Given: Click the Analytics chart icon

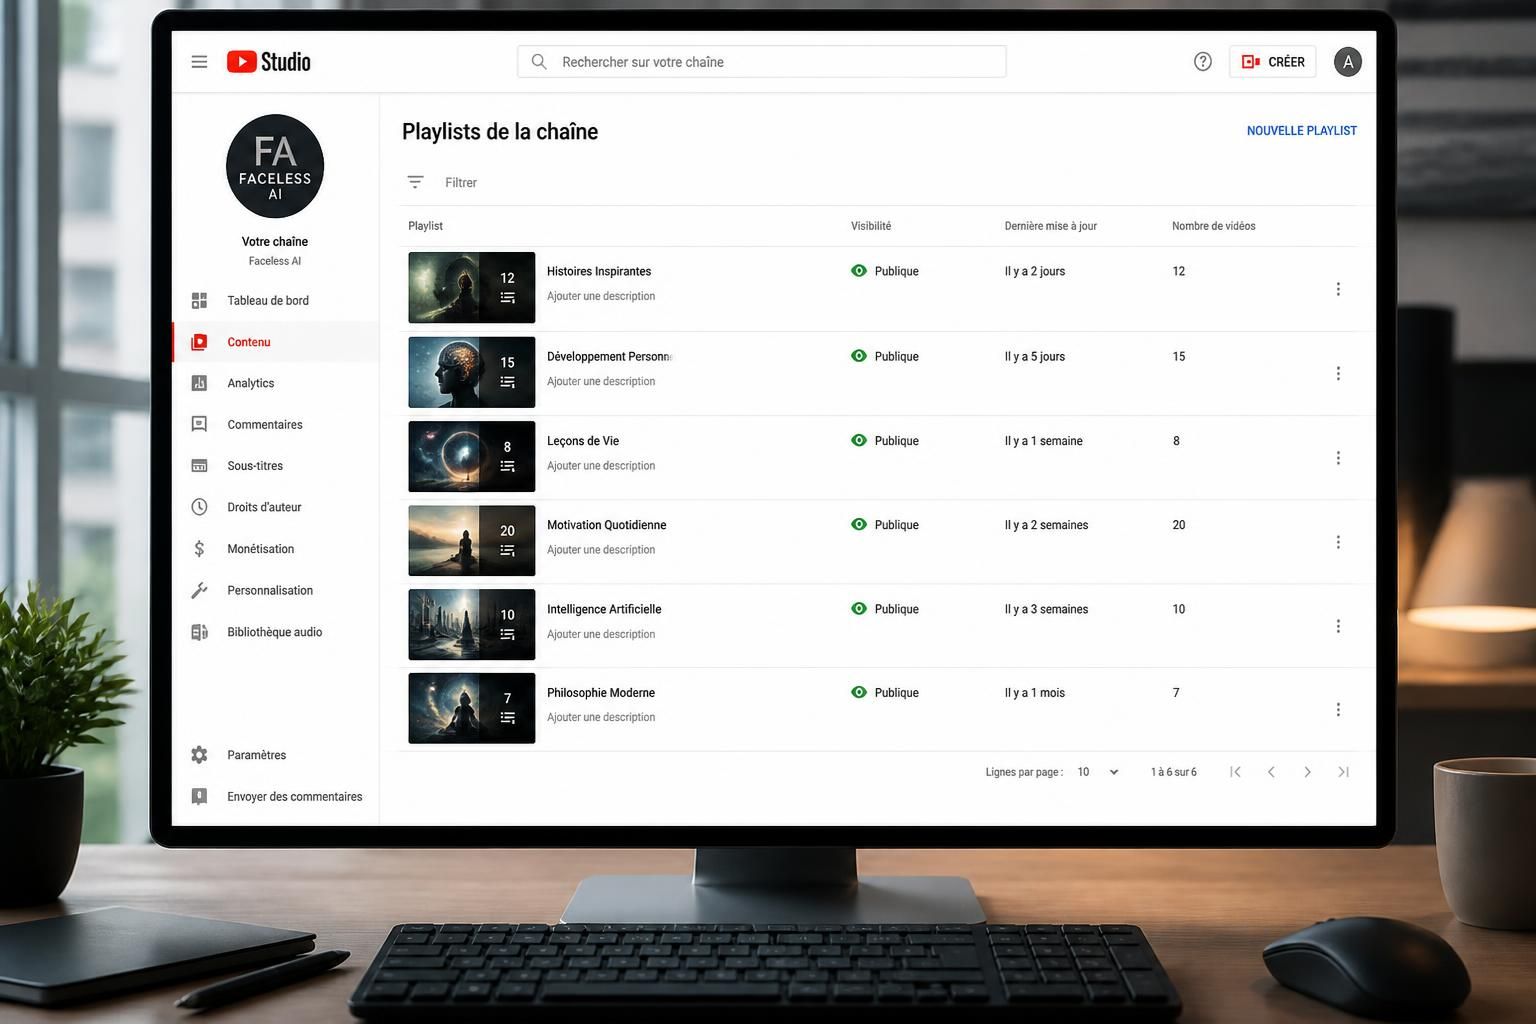Looking at the screenshot, I should coord(199,383).
